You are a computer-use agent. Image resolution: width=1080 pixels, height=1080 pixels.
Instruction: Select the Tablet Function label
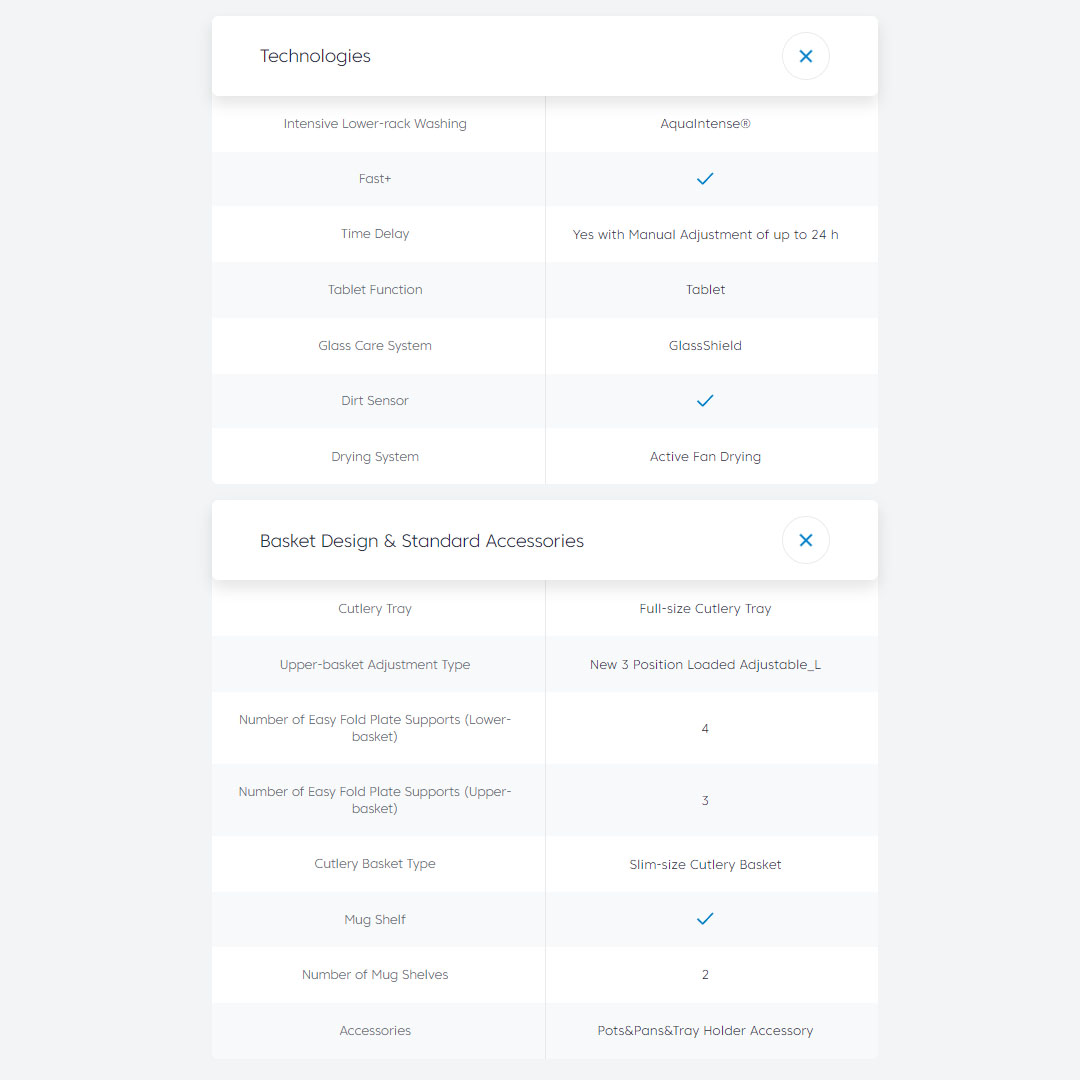click(375, 290)
